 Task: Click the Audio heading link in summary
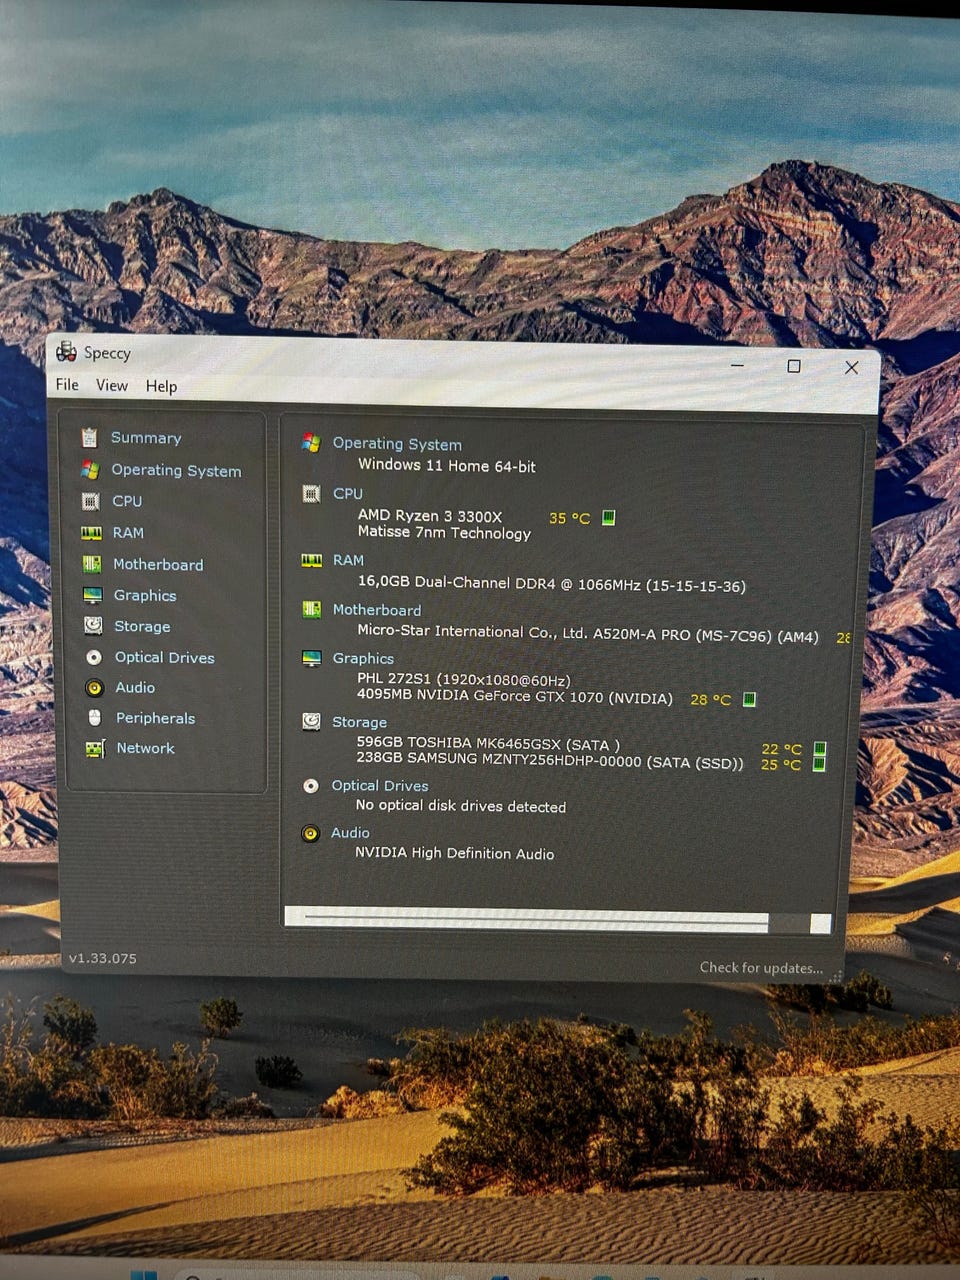pos(350,833)
